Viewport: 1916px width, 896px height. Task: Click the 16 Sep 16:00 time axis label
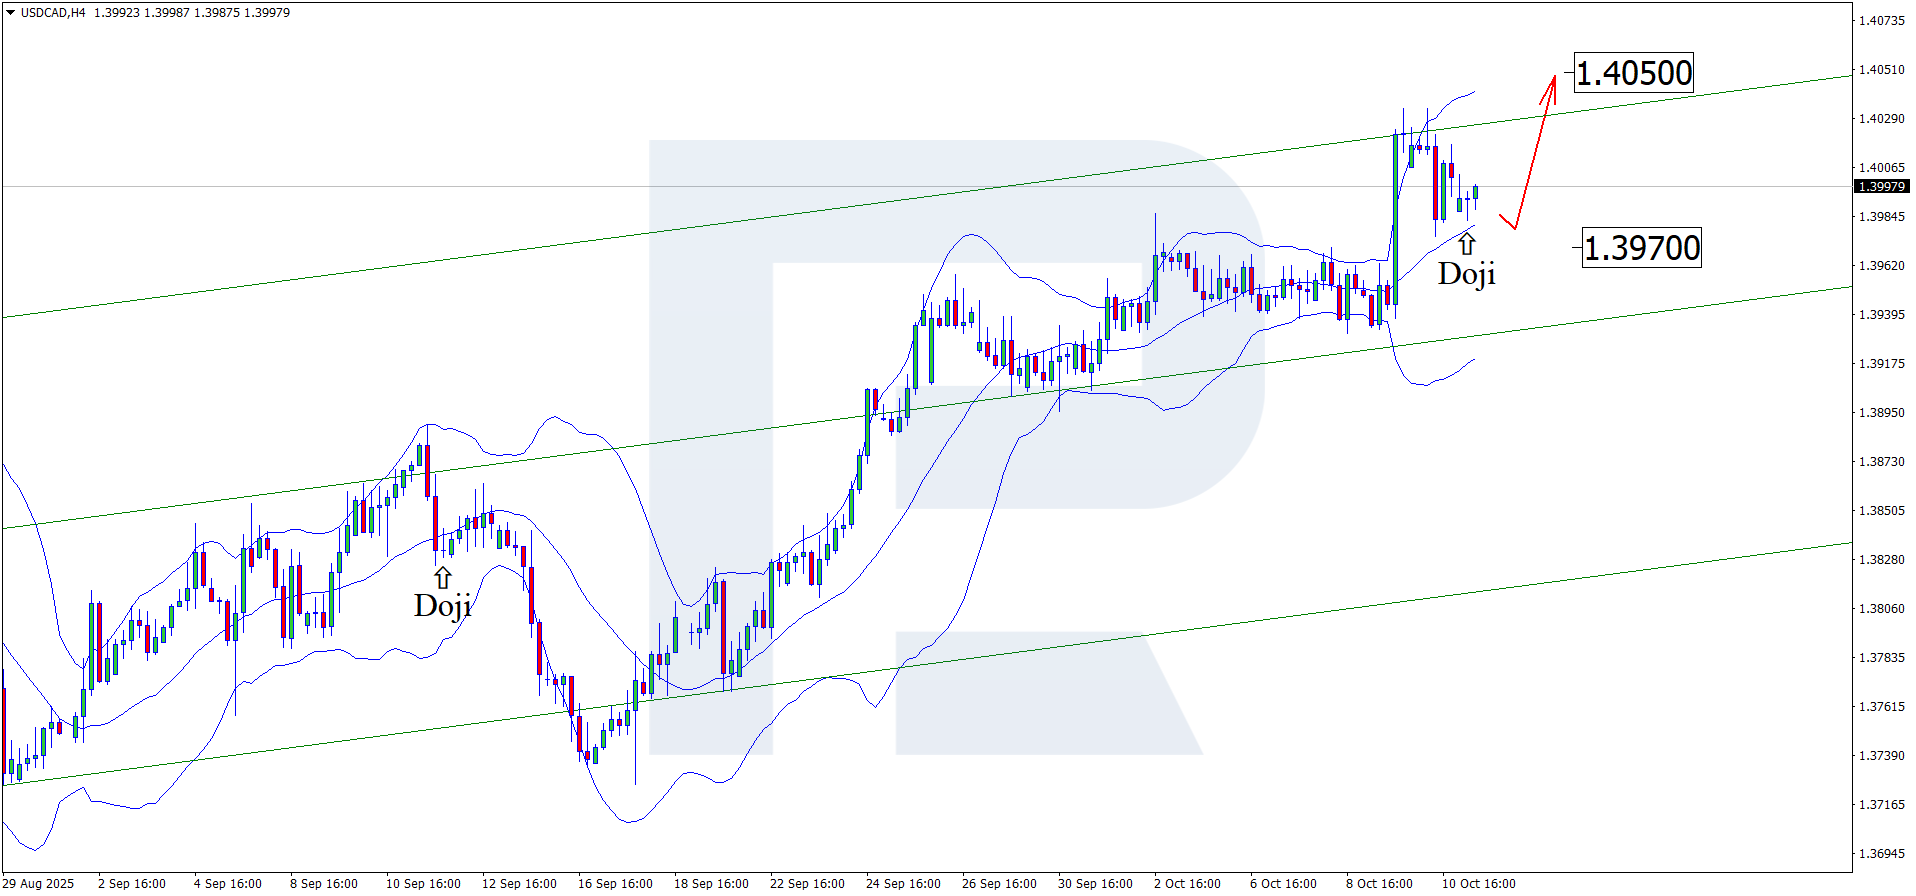[615, 883]
